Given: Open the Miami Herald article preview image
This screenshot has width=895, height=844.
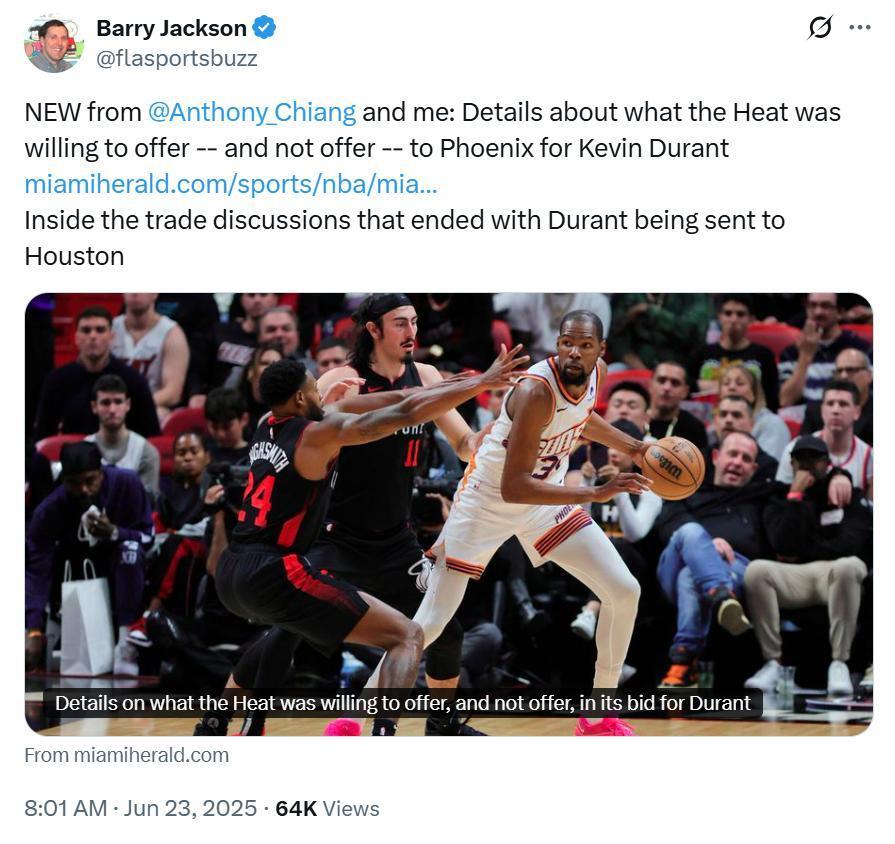Looking at the screenshot, I should click(x=449, y=514).
